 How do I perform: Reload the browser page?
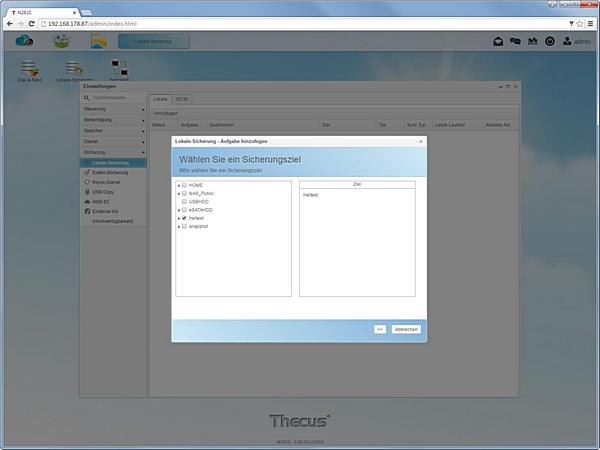click(x=32, y=24)
